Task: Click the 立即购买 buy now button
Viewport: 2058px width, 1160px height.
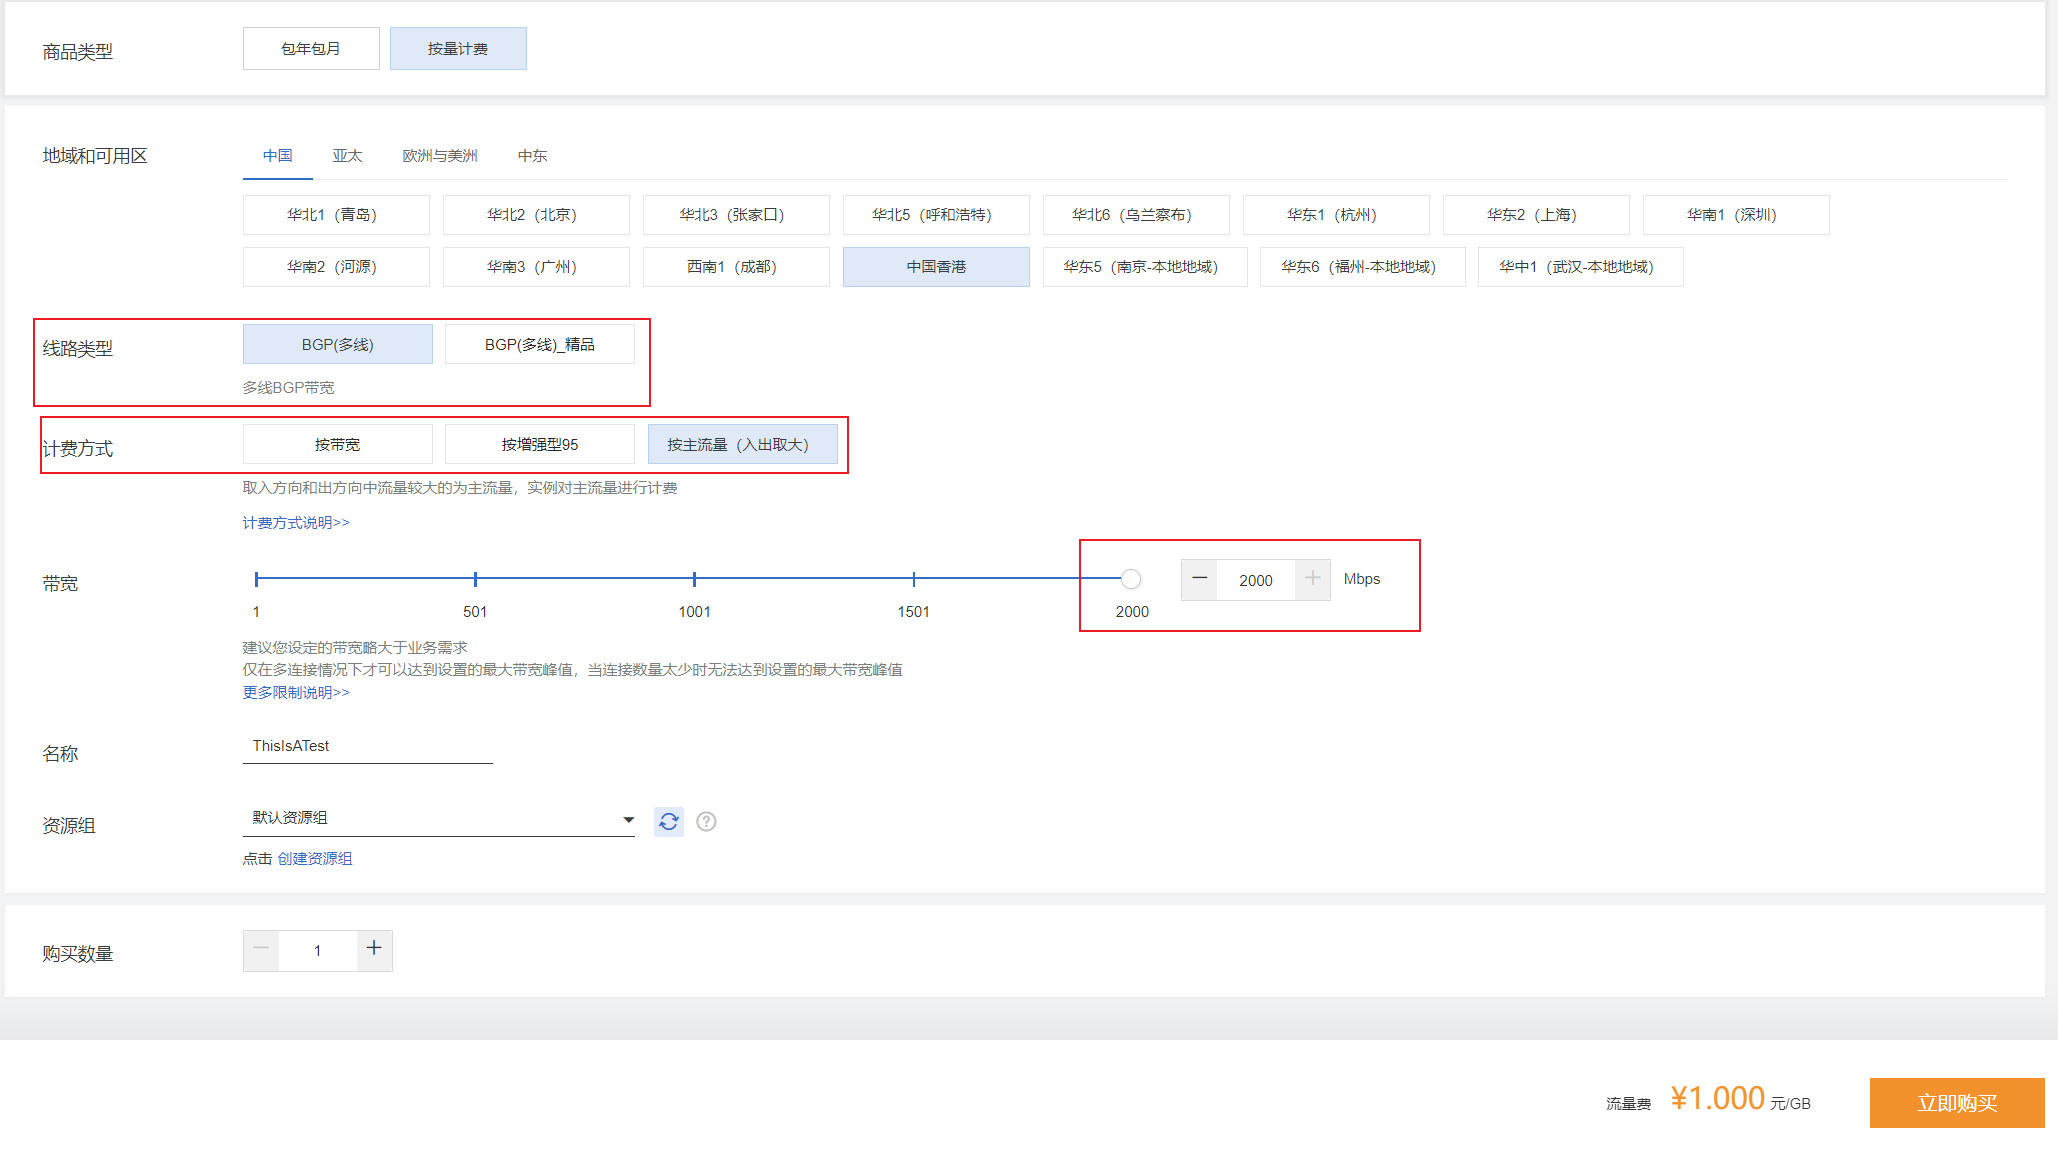Action: tap(1957, 1103)
